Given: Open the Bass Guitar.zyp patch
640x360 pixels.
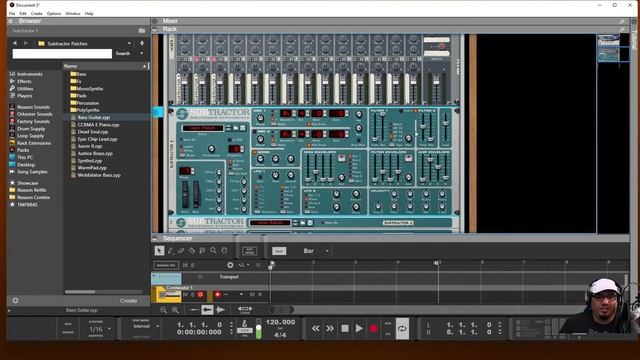Looking at the screenshot, I should click(93, 117).
